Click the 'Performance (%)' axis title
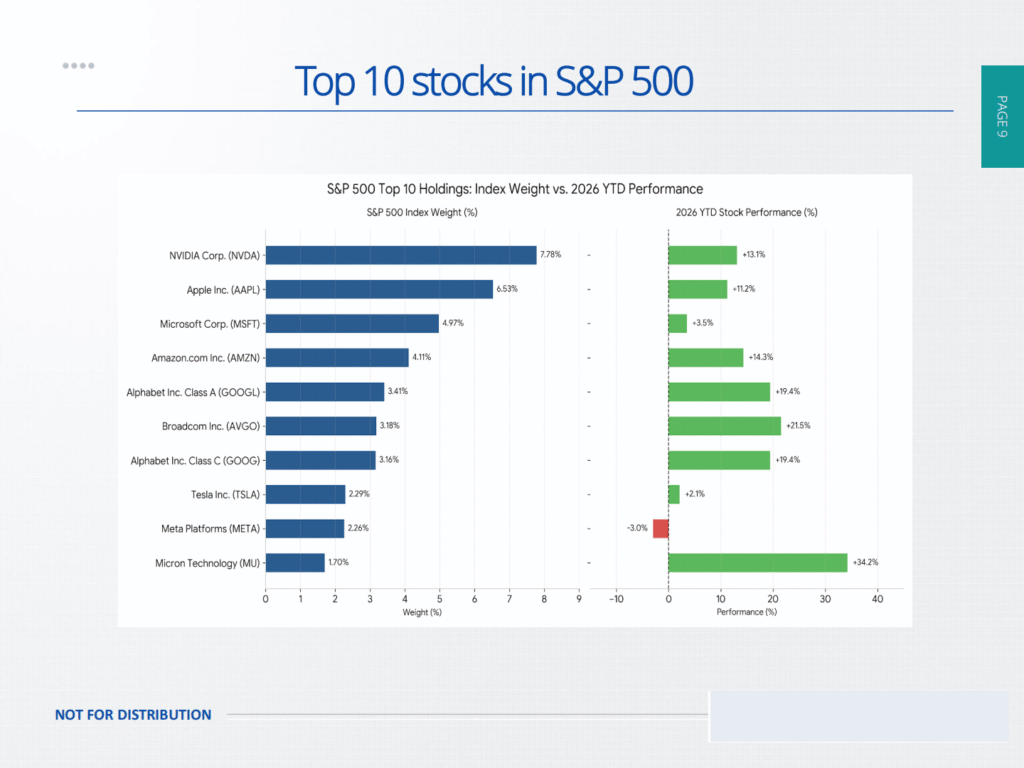This screenshot has width=1024, height=768. coord(746,612)
